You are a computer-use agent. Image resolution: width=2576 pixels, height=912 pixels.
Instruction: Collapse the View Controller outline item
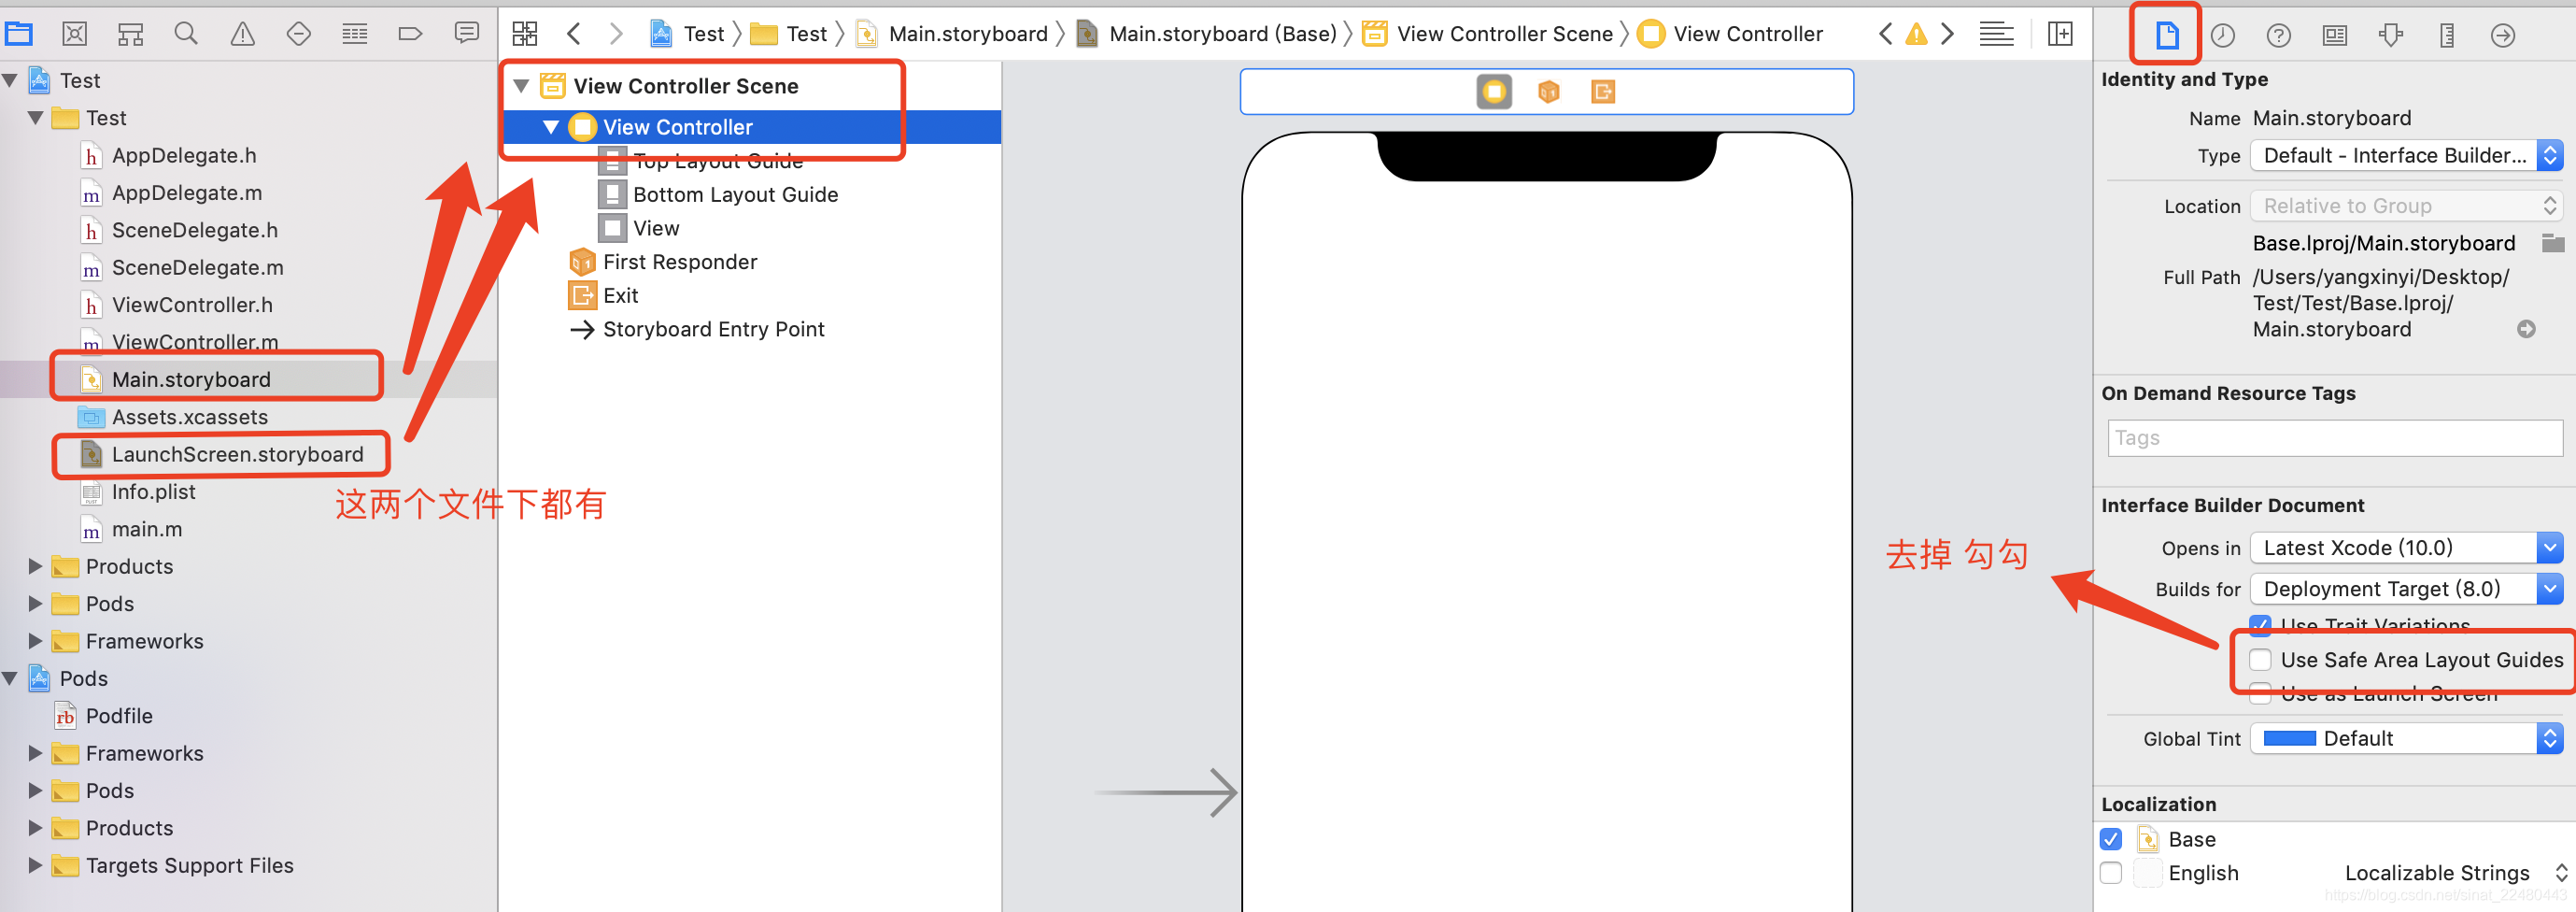click(x=551, y=127)
